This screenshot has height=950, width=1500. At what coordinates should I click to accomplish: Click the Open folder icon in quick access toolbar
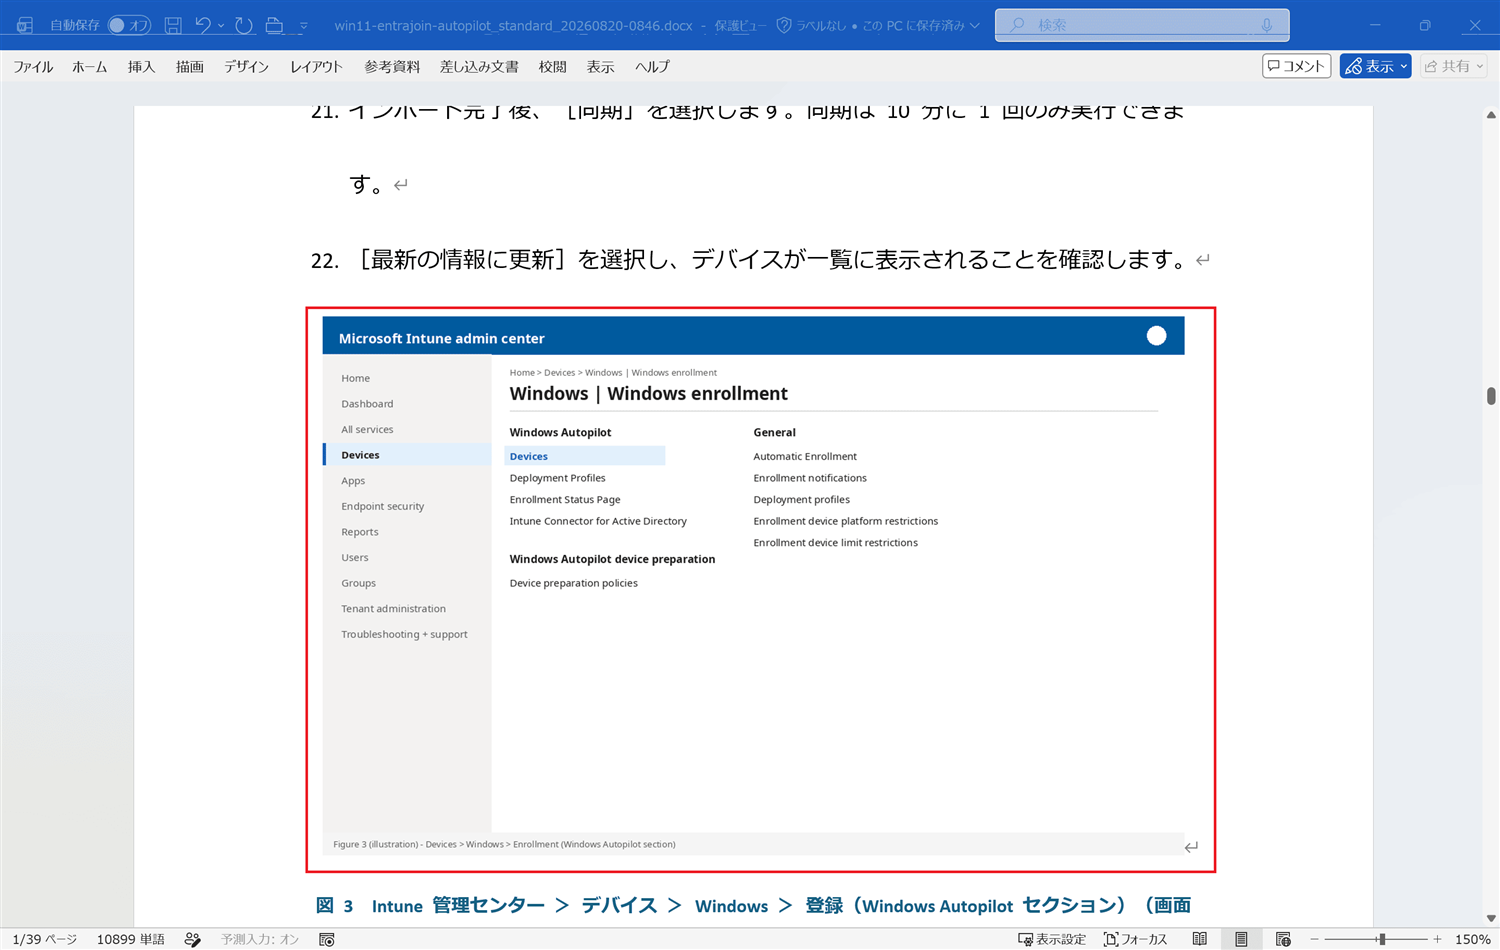point(274,25)
